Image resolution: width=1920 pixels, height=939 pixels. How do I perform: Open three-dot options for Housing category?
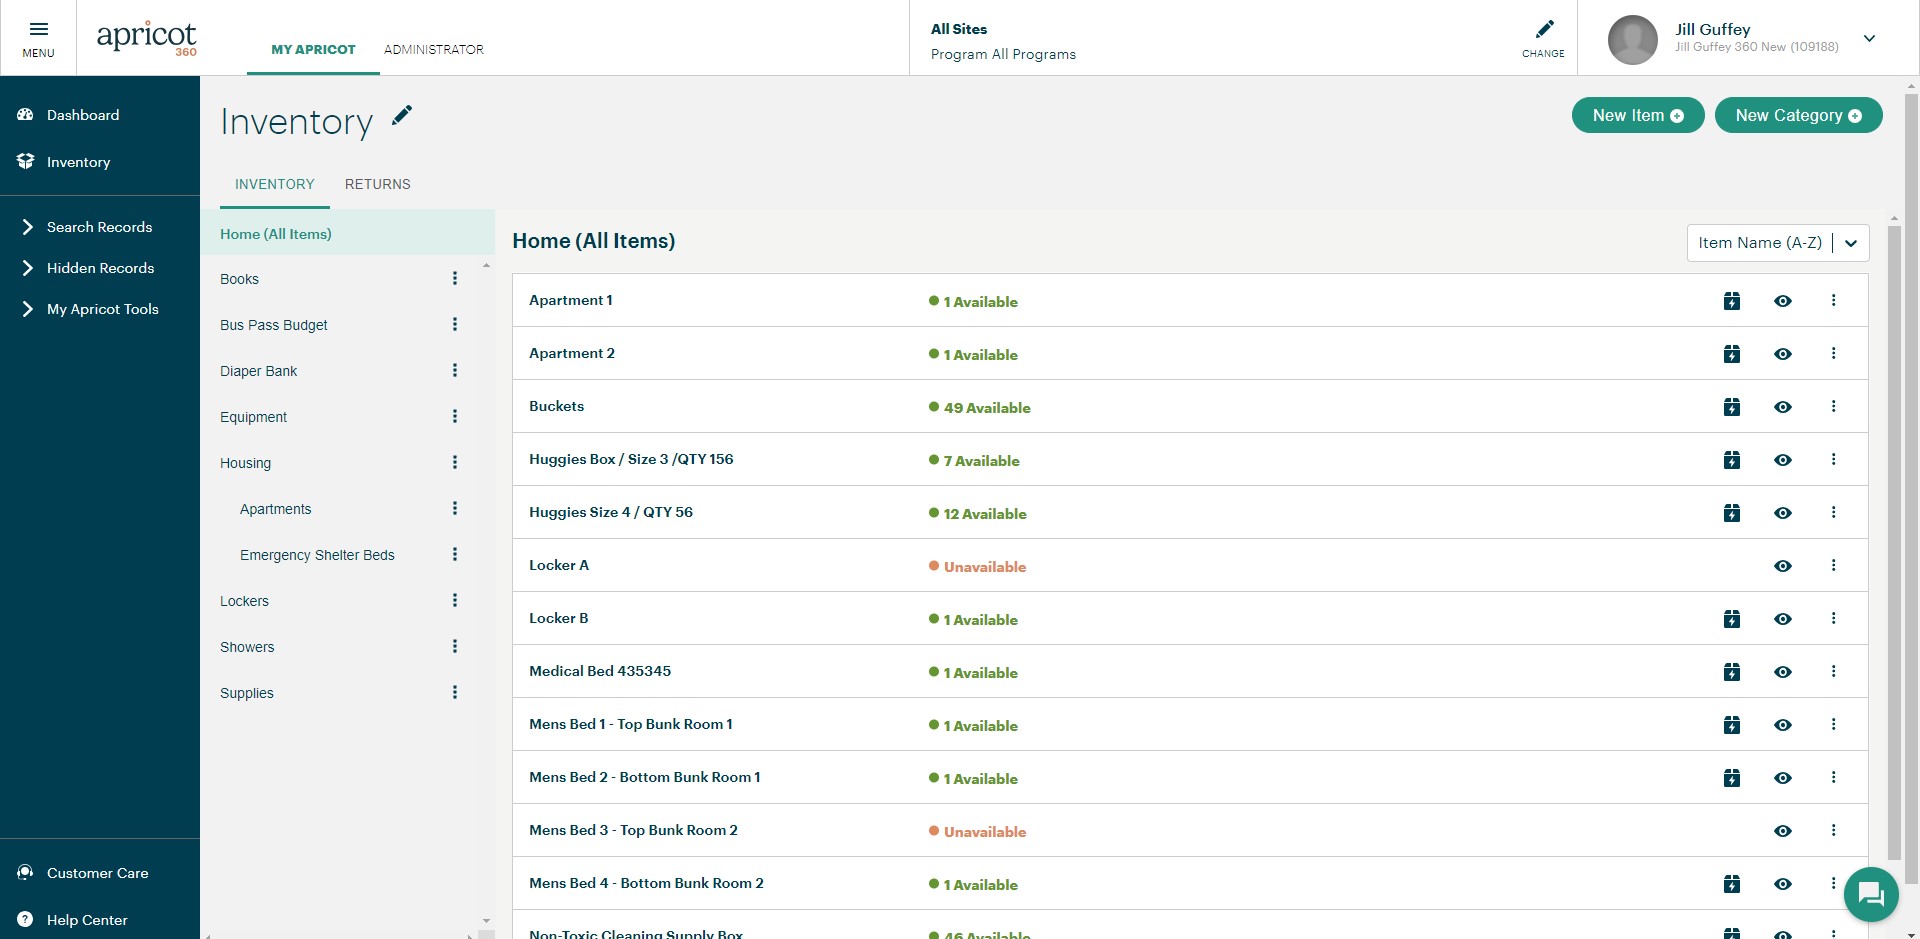click(x=455, y=463)
